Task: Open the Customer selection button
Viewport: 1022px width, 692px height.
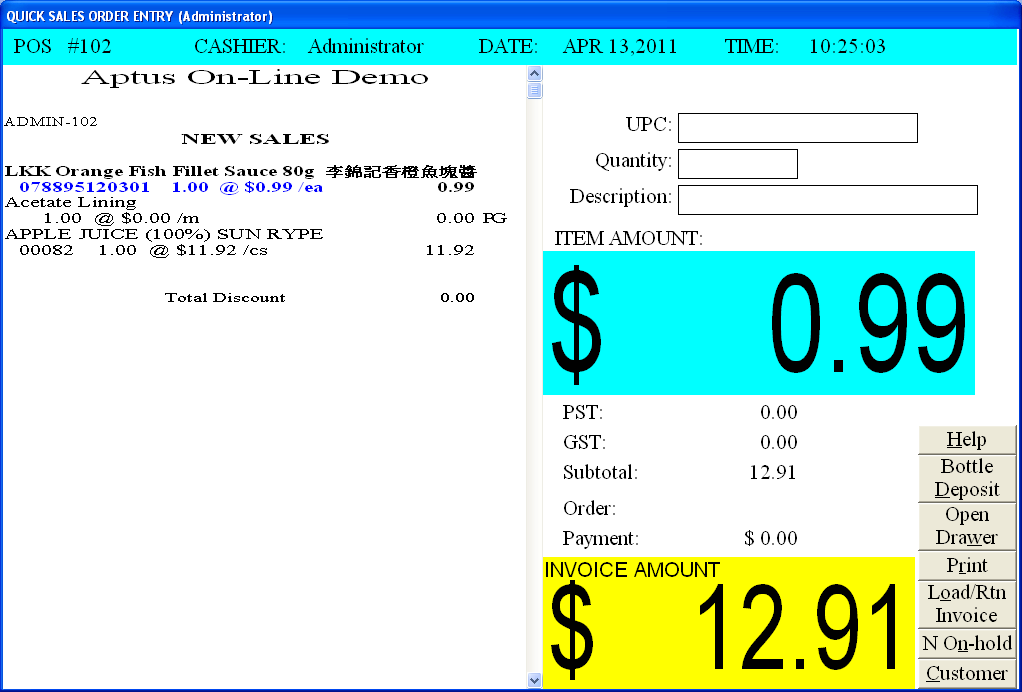Action: tap(966, 674)
